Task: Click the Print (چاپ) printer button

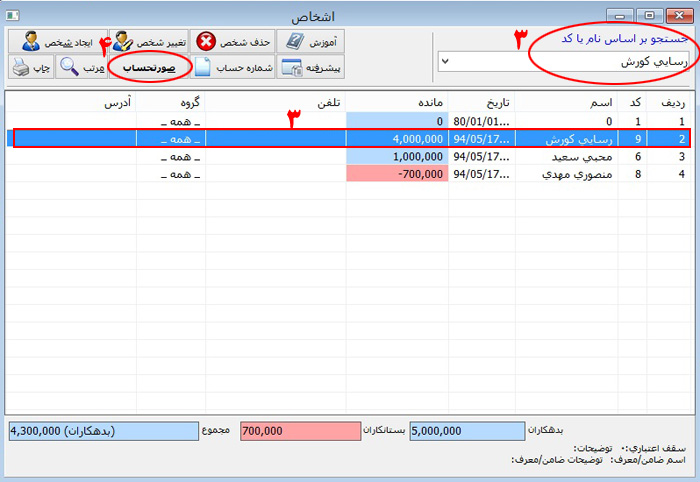Action: coord(30,67)
